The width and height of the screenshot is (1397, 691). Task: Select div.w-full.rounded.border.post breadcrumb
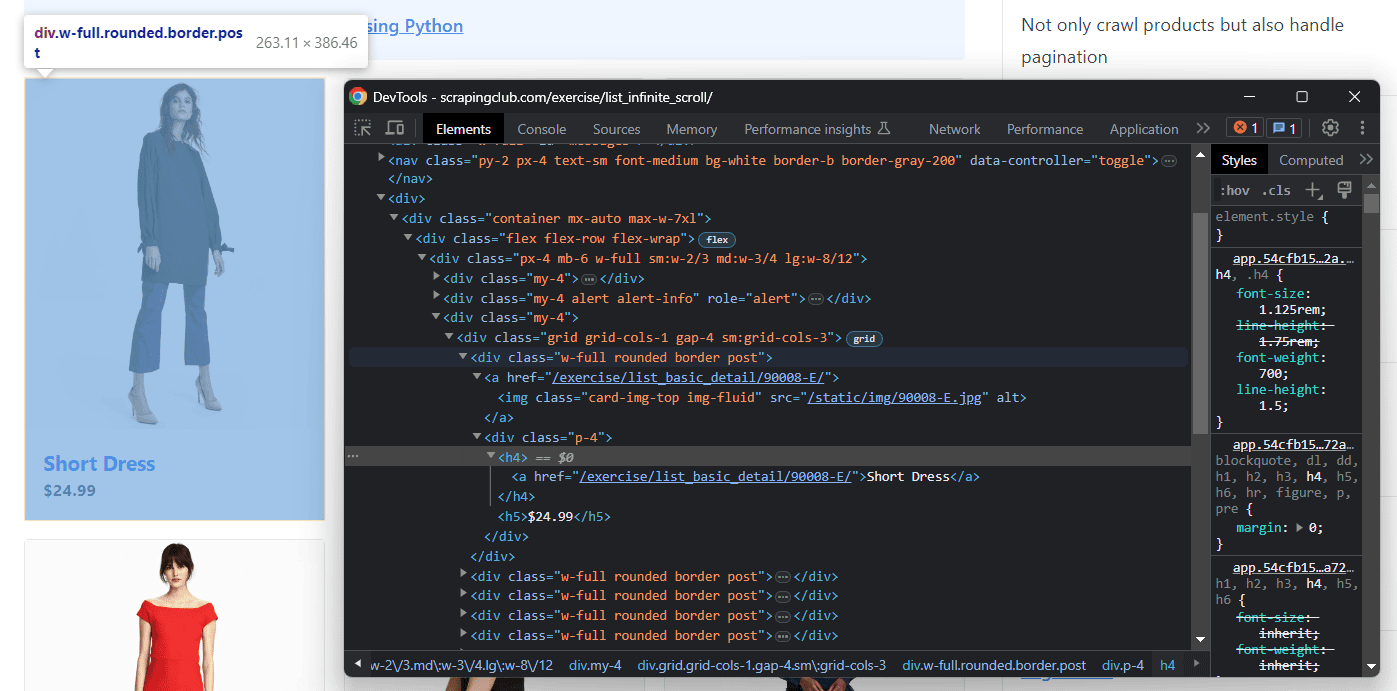click(x=994, y=665)
